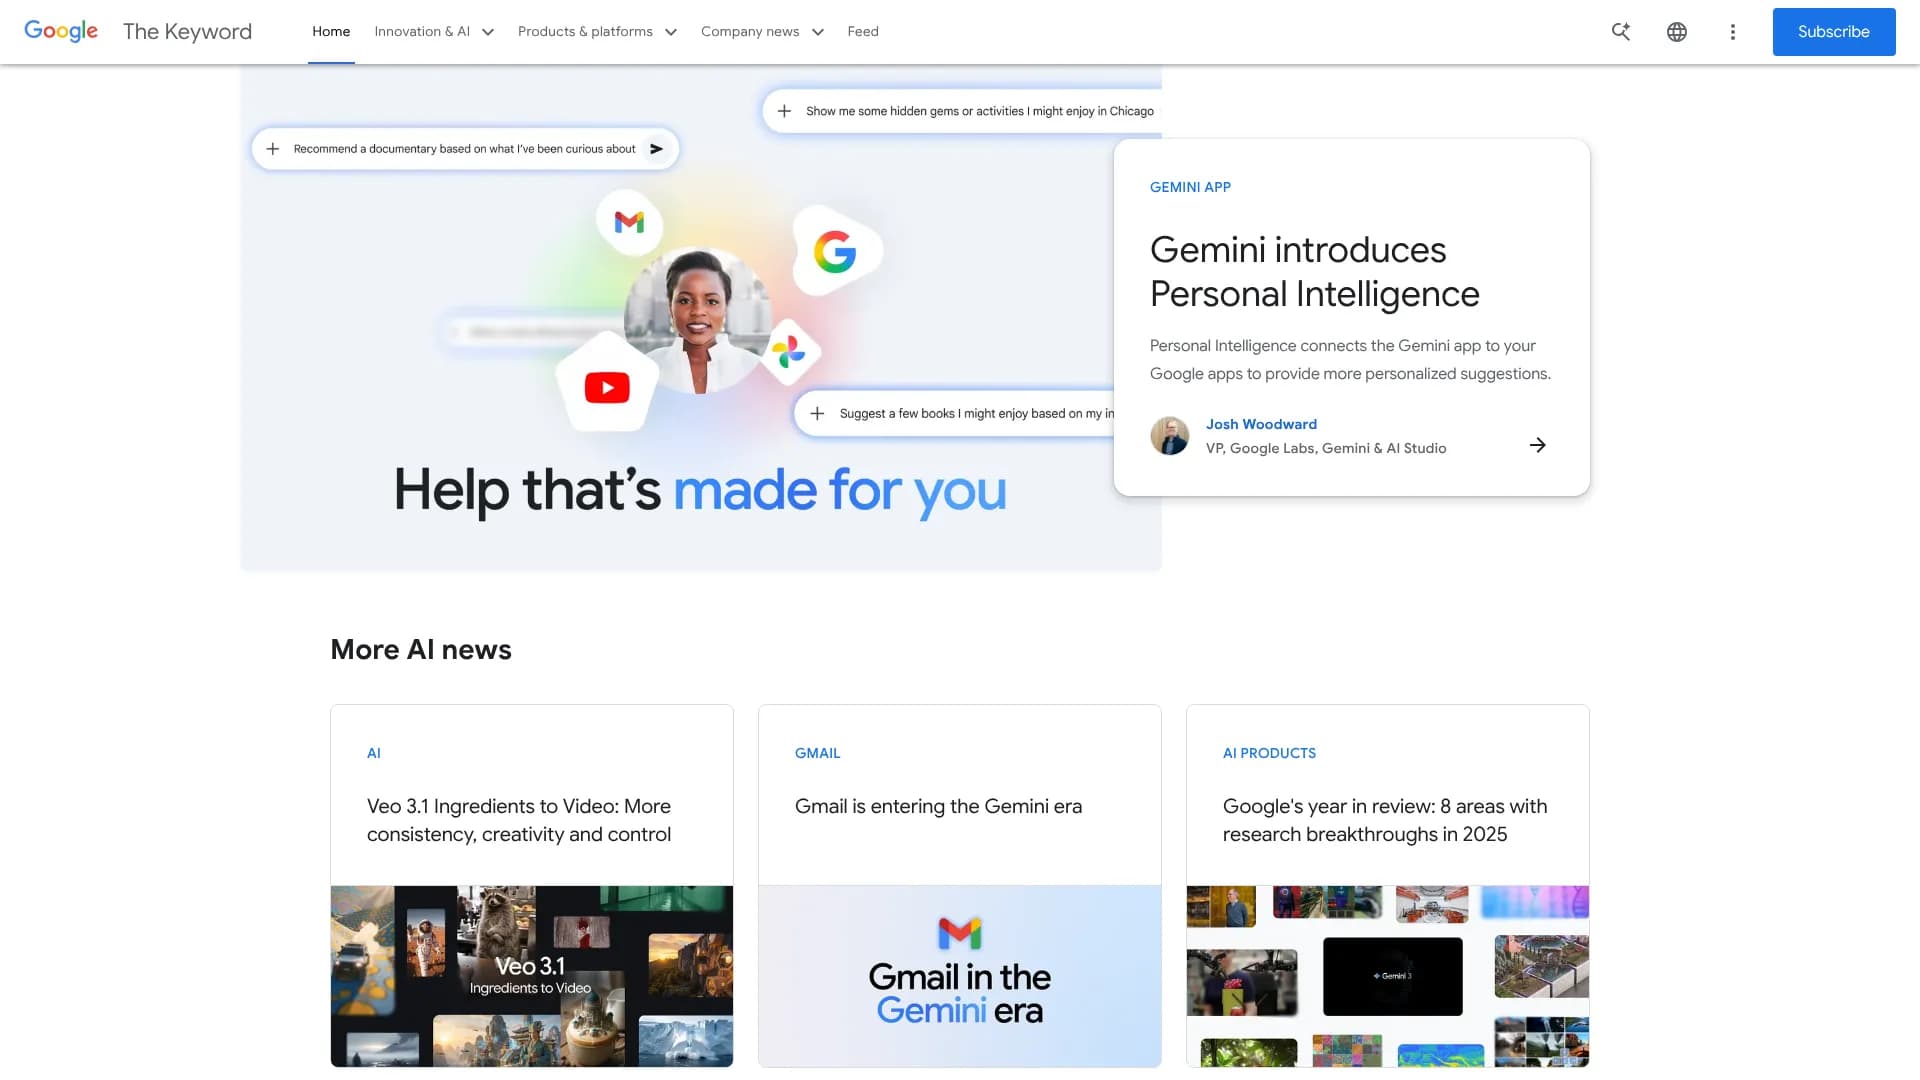Open the Feed navigation item
This screenshot has height=1080, width=1920.
(863, 32)
